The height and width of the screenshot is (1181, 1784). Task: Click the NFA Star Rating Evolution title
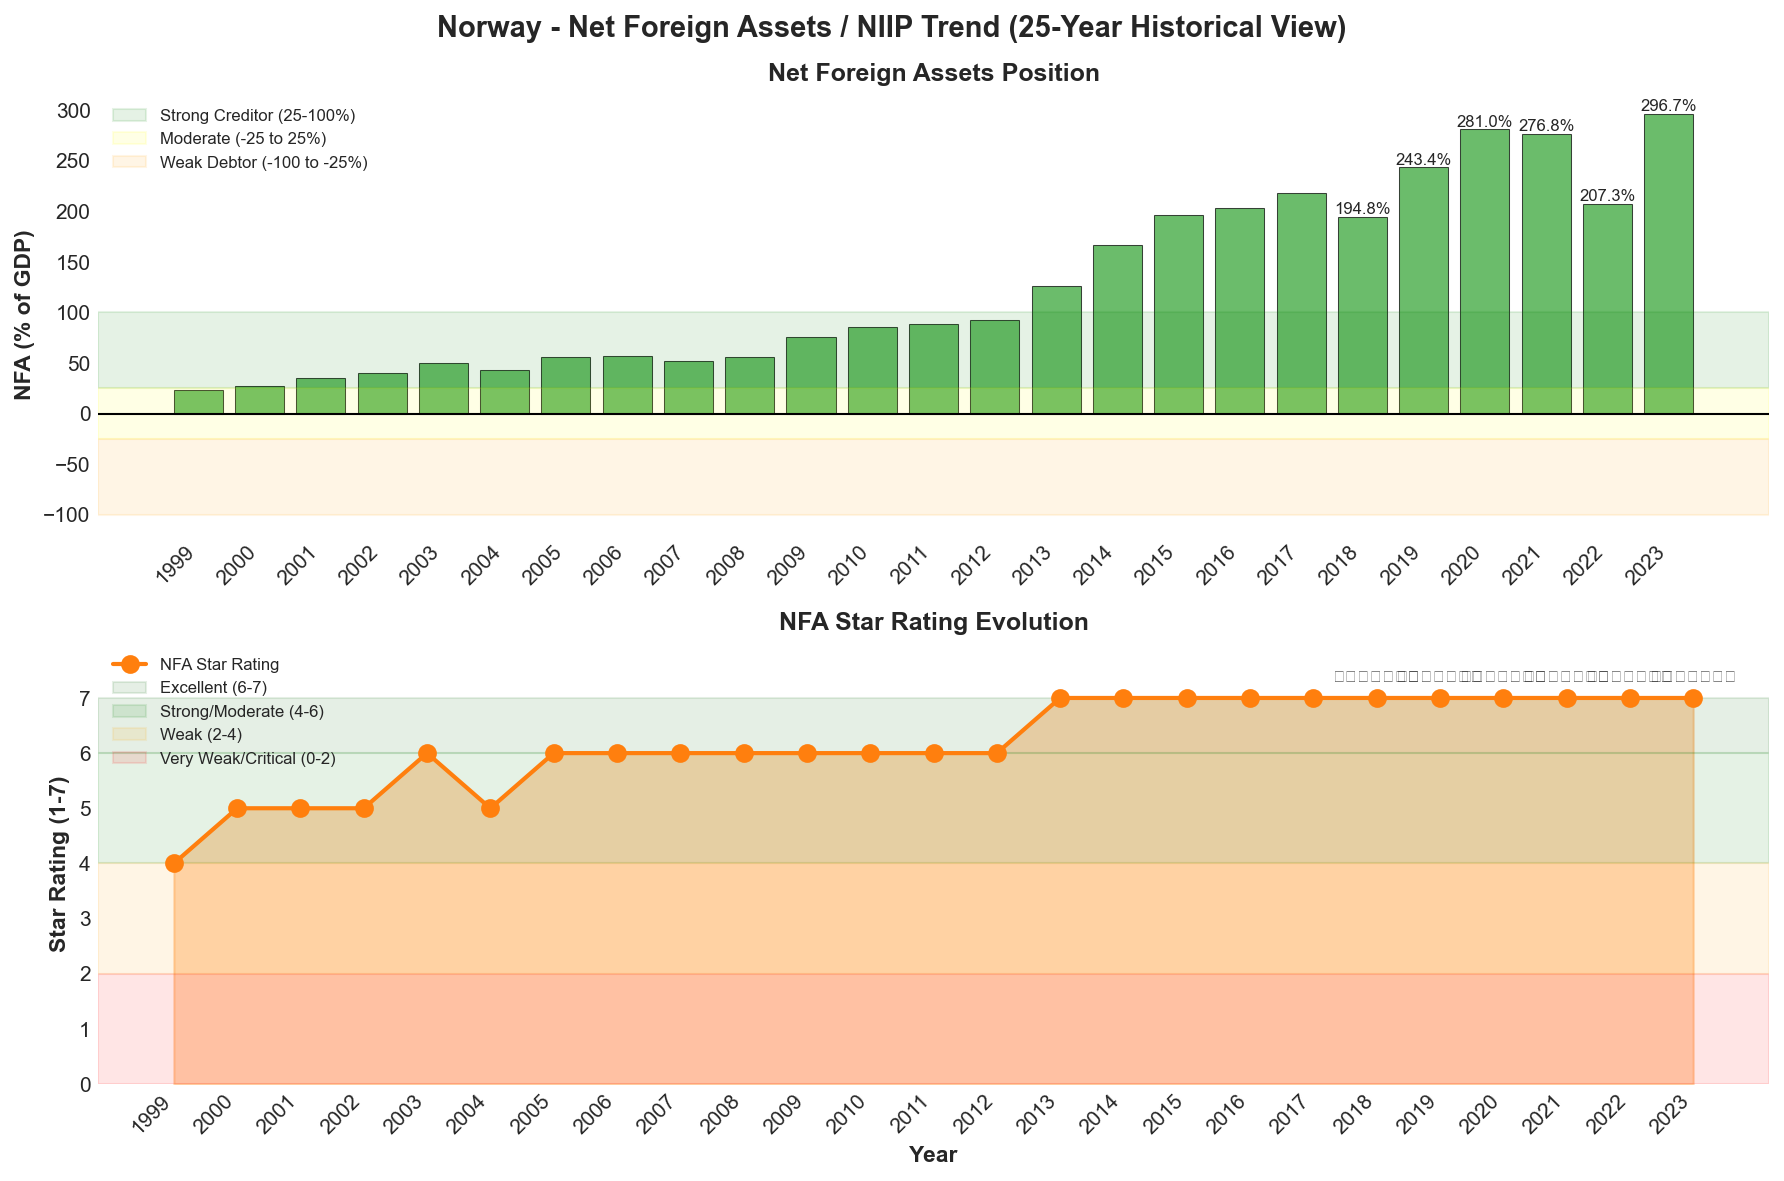pyautogui.click(x=934, y=621)
